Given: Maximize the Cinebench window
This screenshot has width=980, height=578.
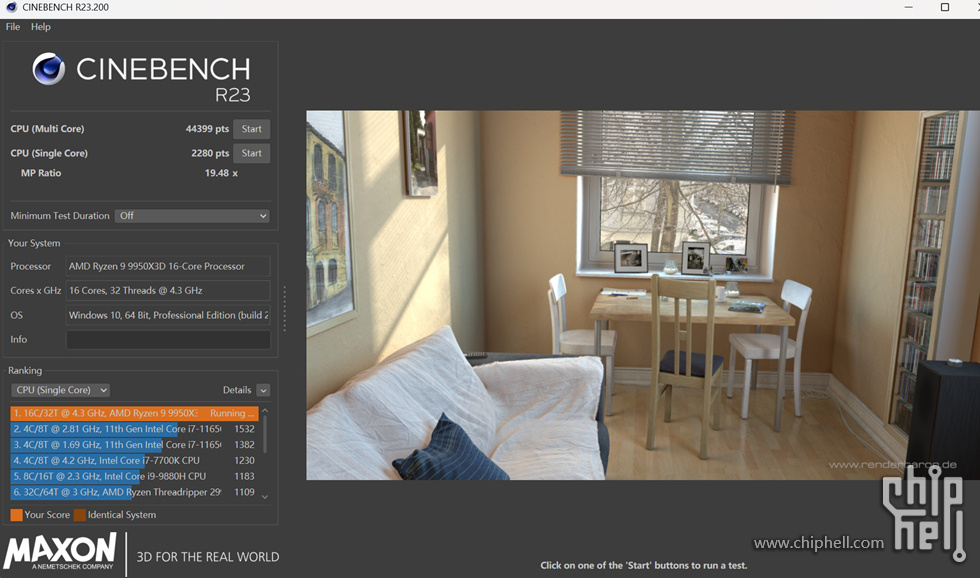Looking at the screenshot, I should point(944,7).
